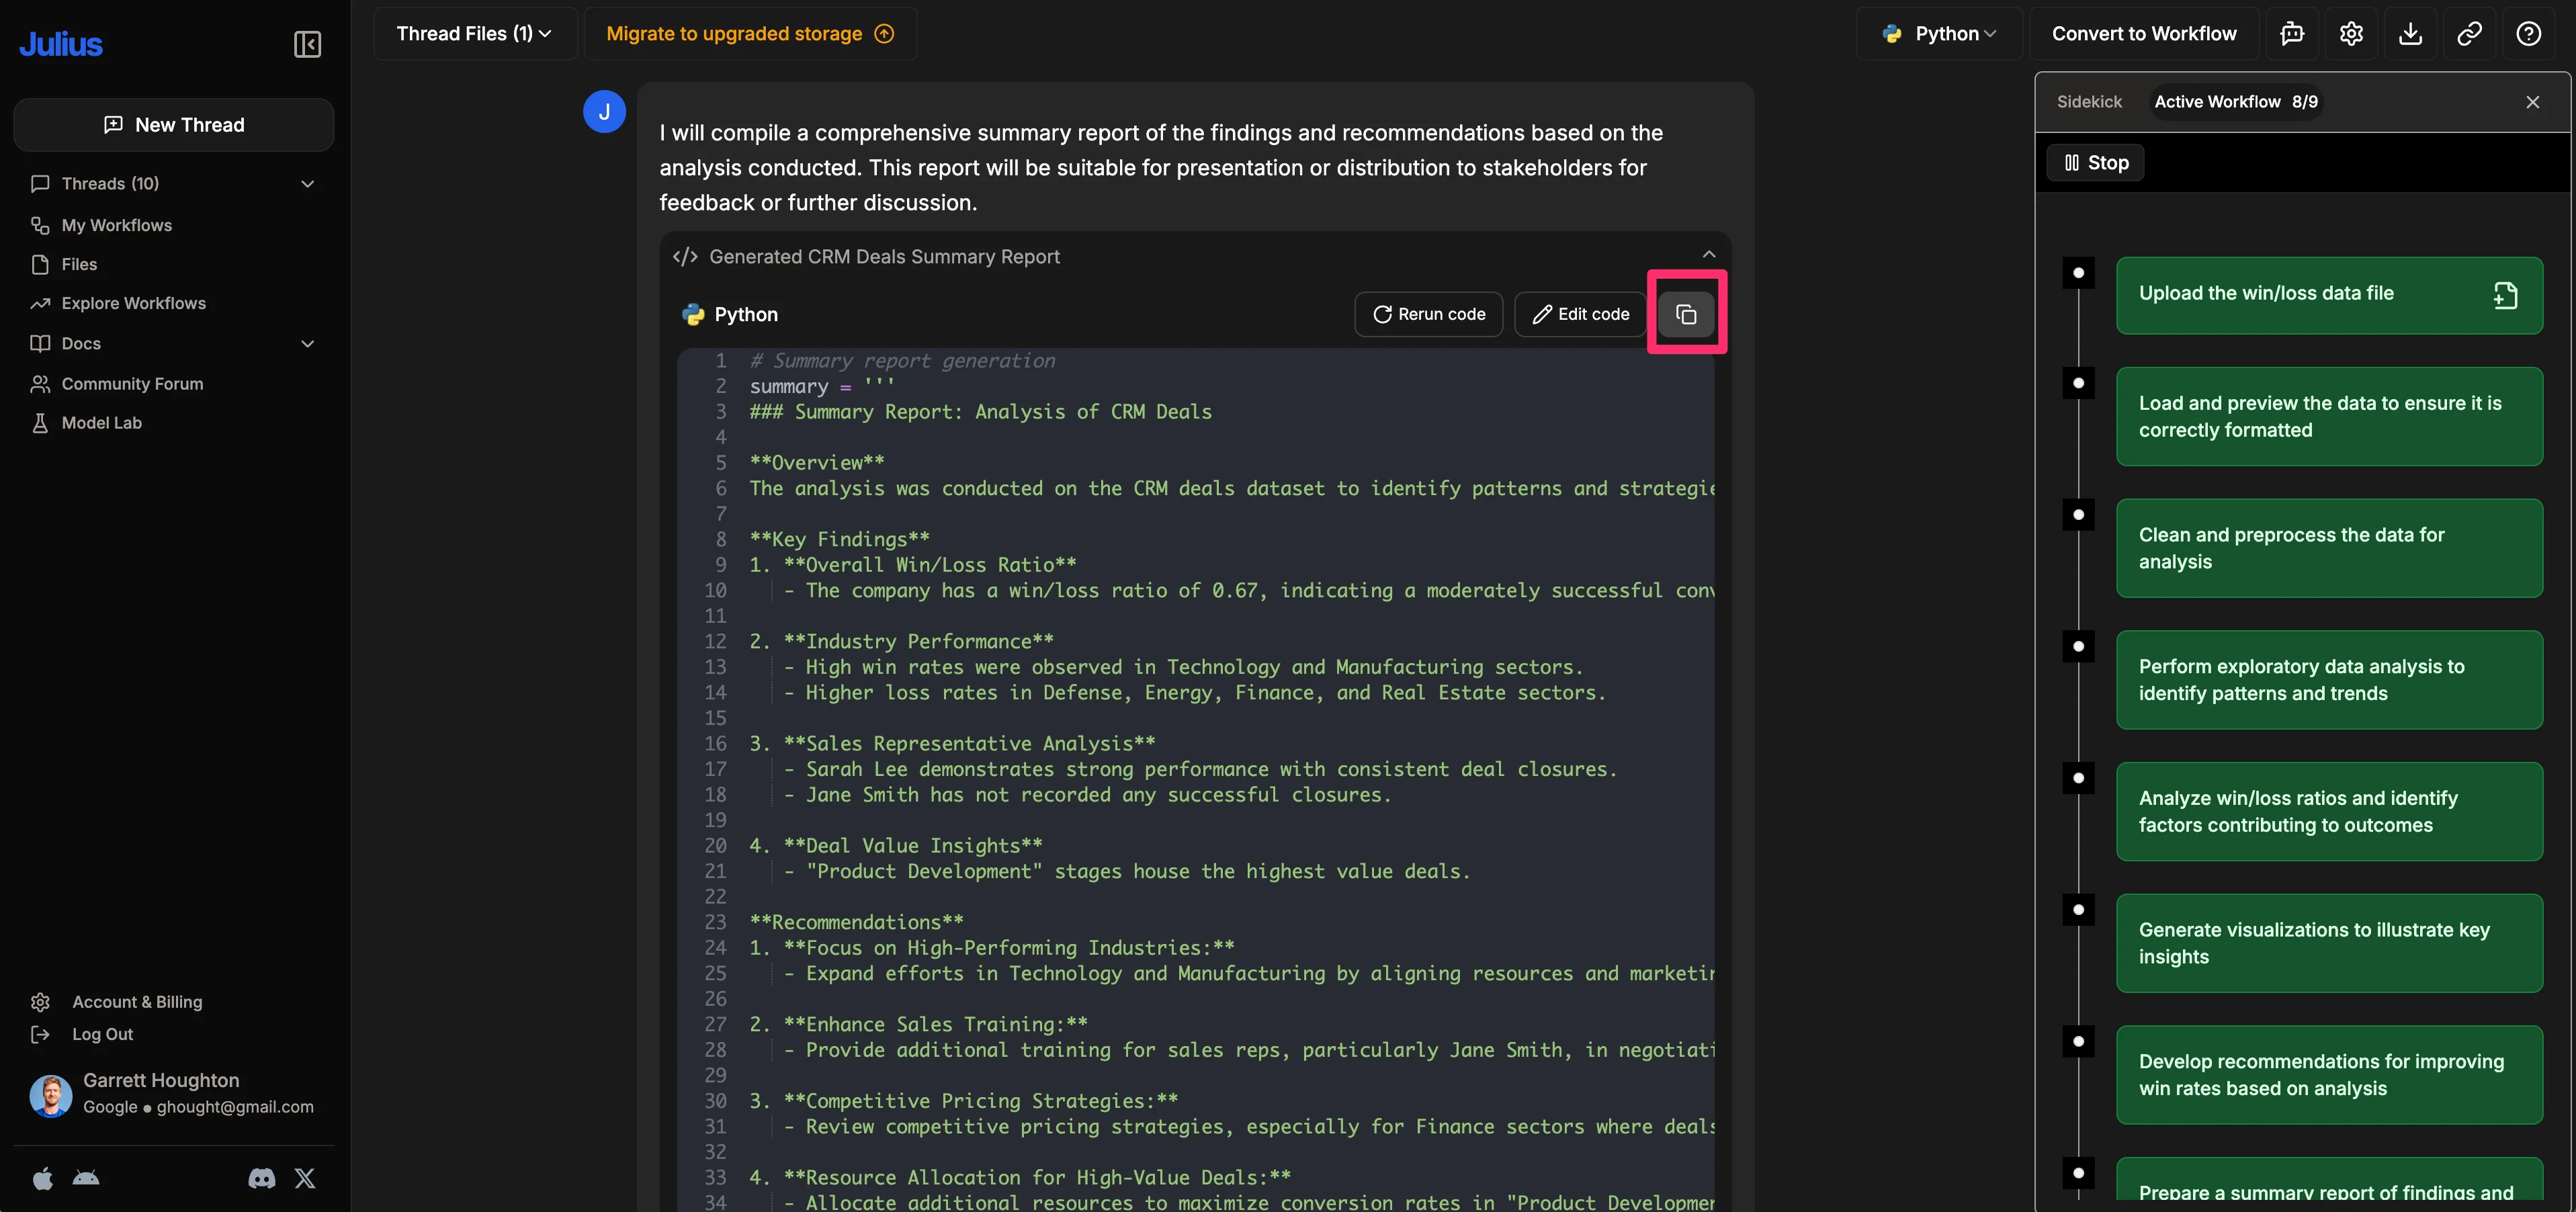Click the share link icon
The image size is (2576, 1212).
pyautogui.click(x=2469, y=34)
